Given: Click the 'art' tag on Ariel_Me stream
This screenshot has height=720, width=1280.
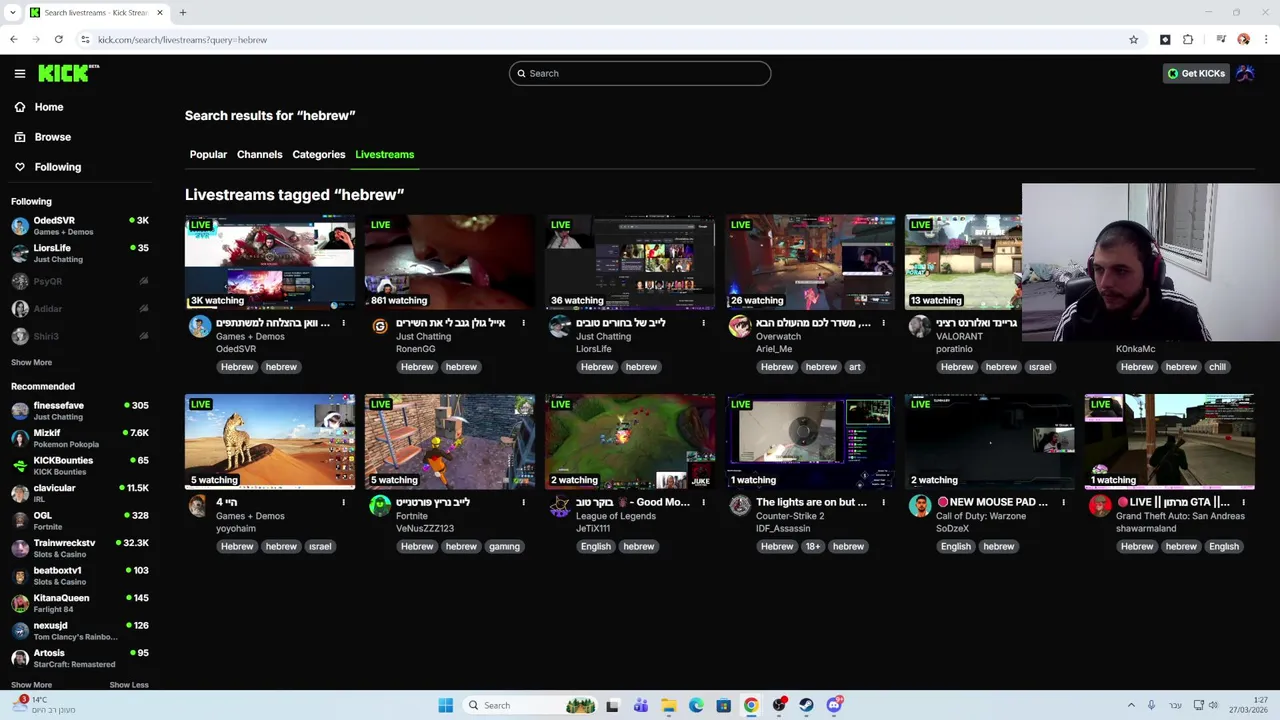Looking at the screenshot, I should (x=855, y=367).
